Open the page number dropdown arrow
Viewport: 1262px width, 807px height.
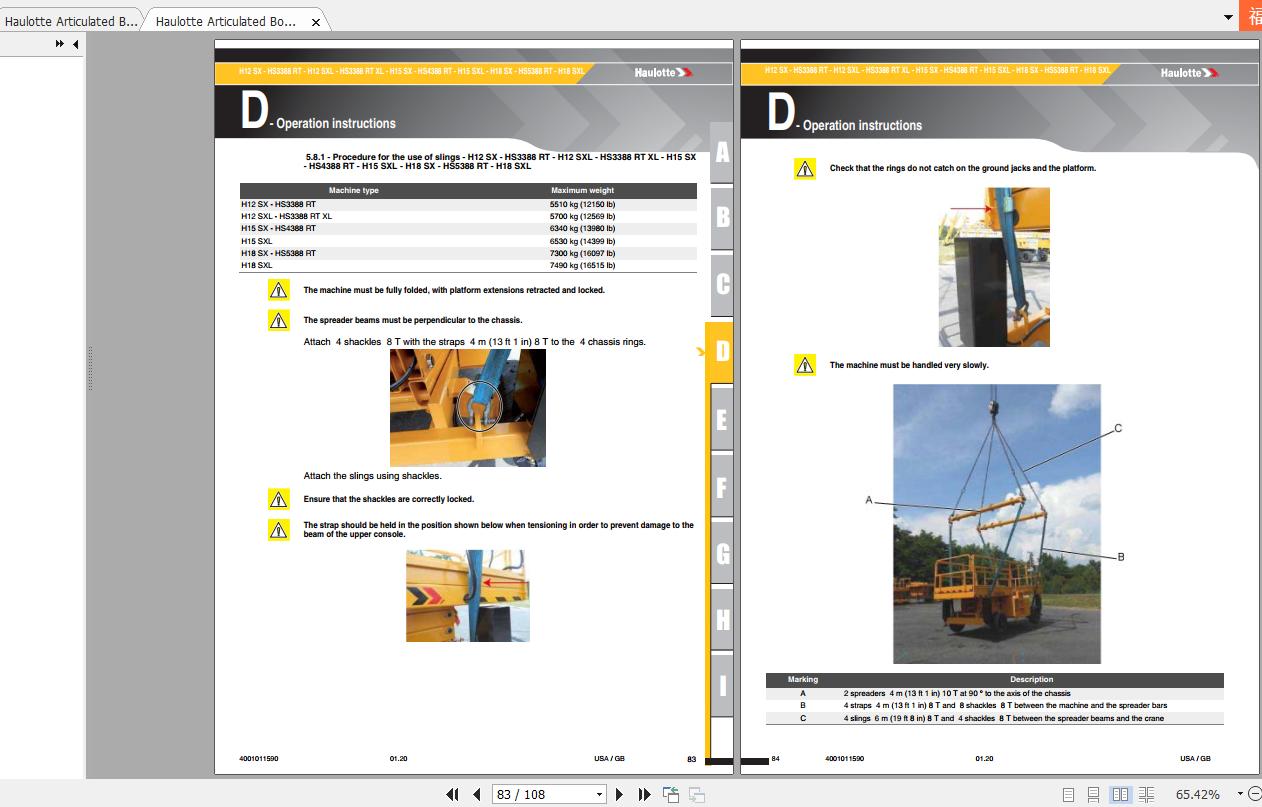[599, 794]
